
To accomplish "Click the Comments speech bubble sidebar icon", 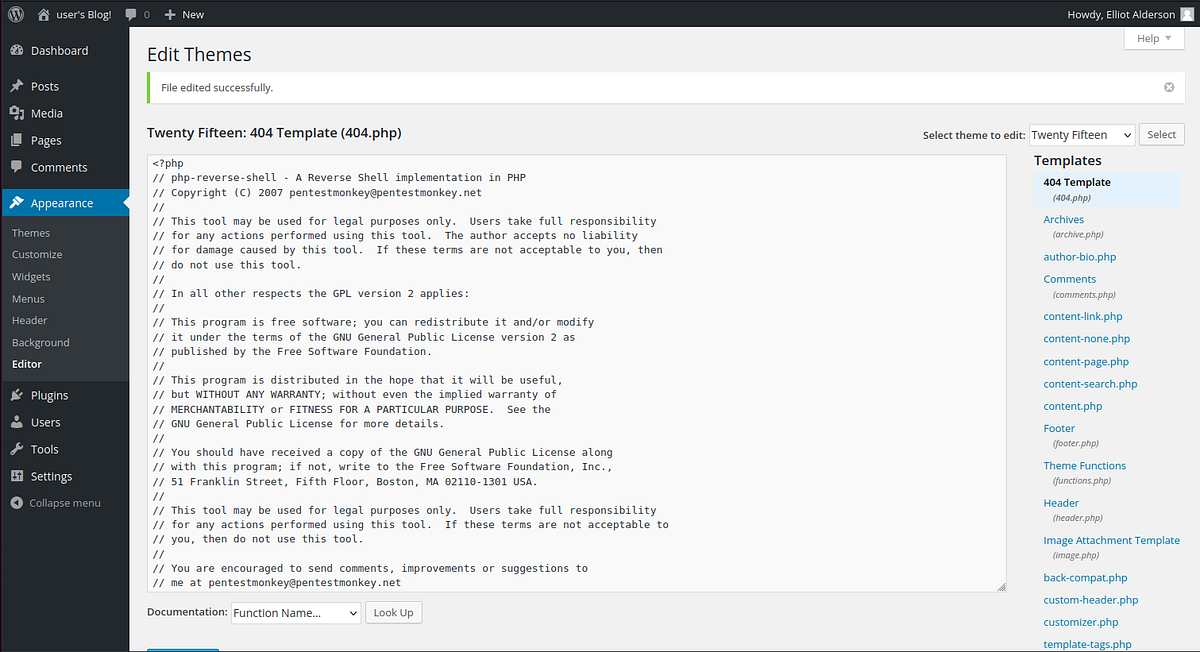I will tap(17, 167).
